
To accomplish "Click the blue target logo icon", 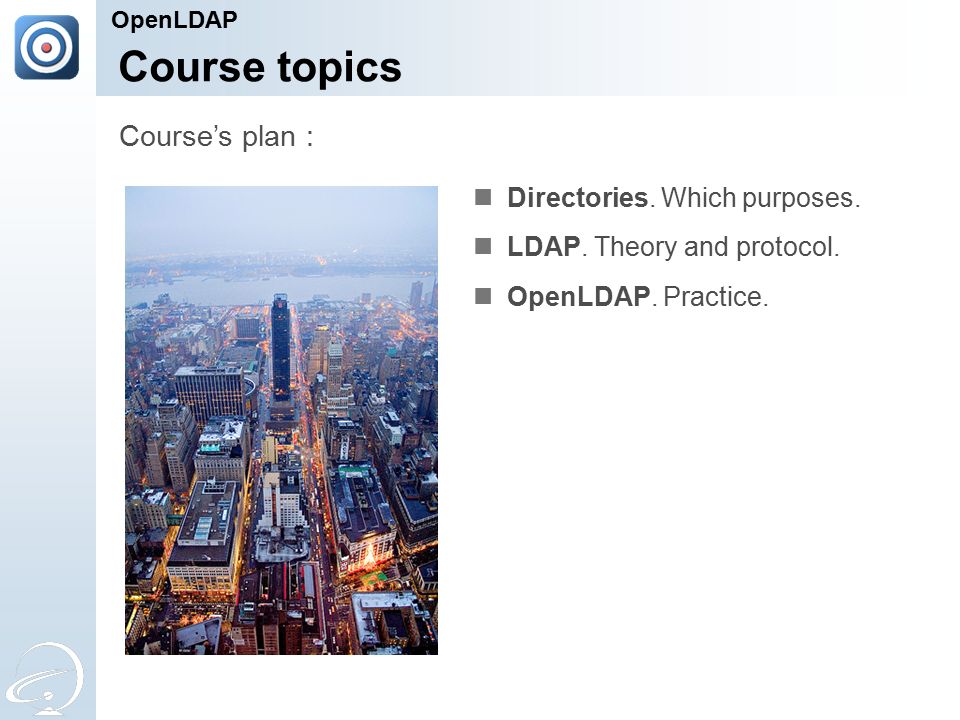I will 47,47.
